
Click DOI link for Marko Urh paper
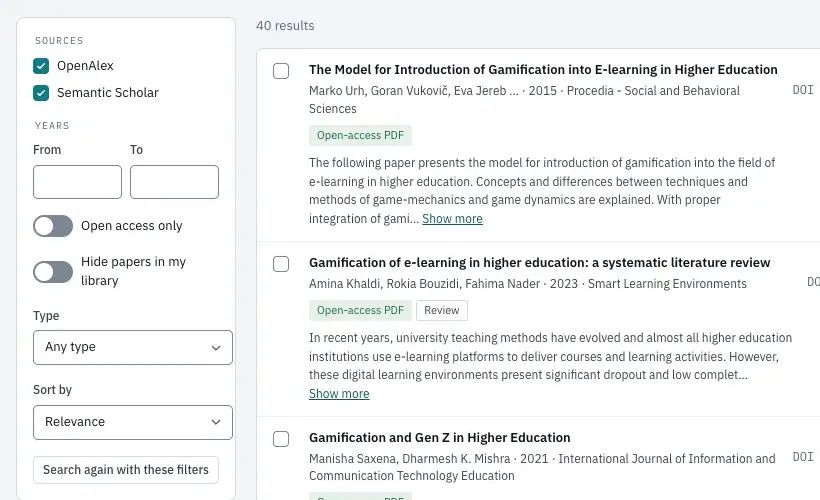click(x=803, y=90)
